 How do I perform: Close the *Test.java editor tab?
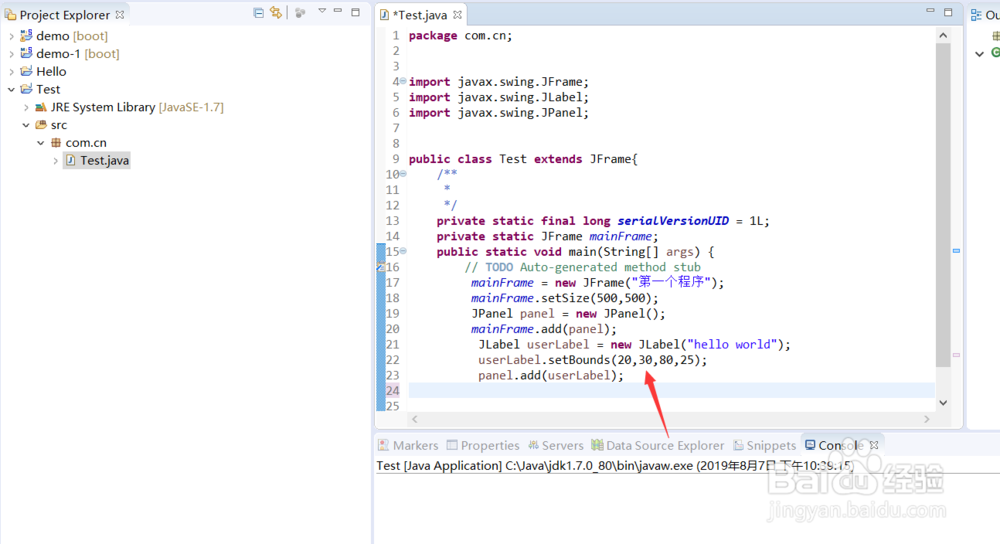(457, 15)
